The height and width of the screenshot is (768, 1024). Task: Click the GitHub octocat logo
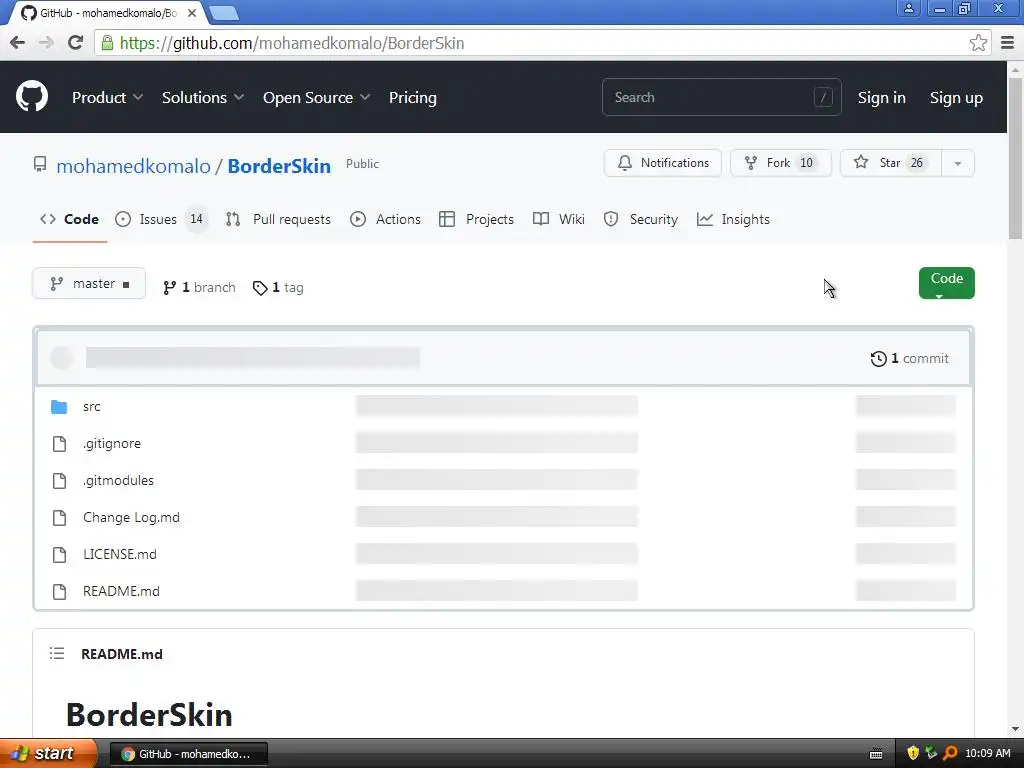[x=31, y=97]
